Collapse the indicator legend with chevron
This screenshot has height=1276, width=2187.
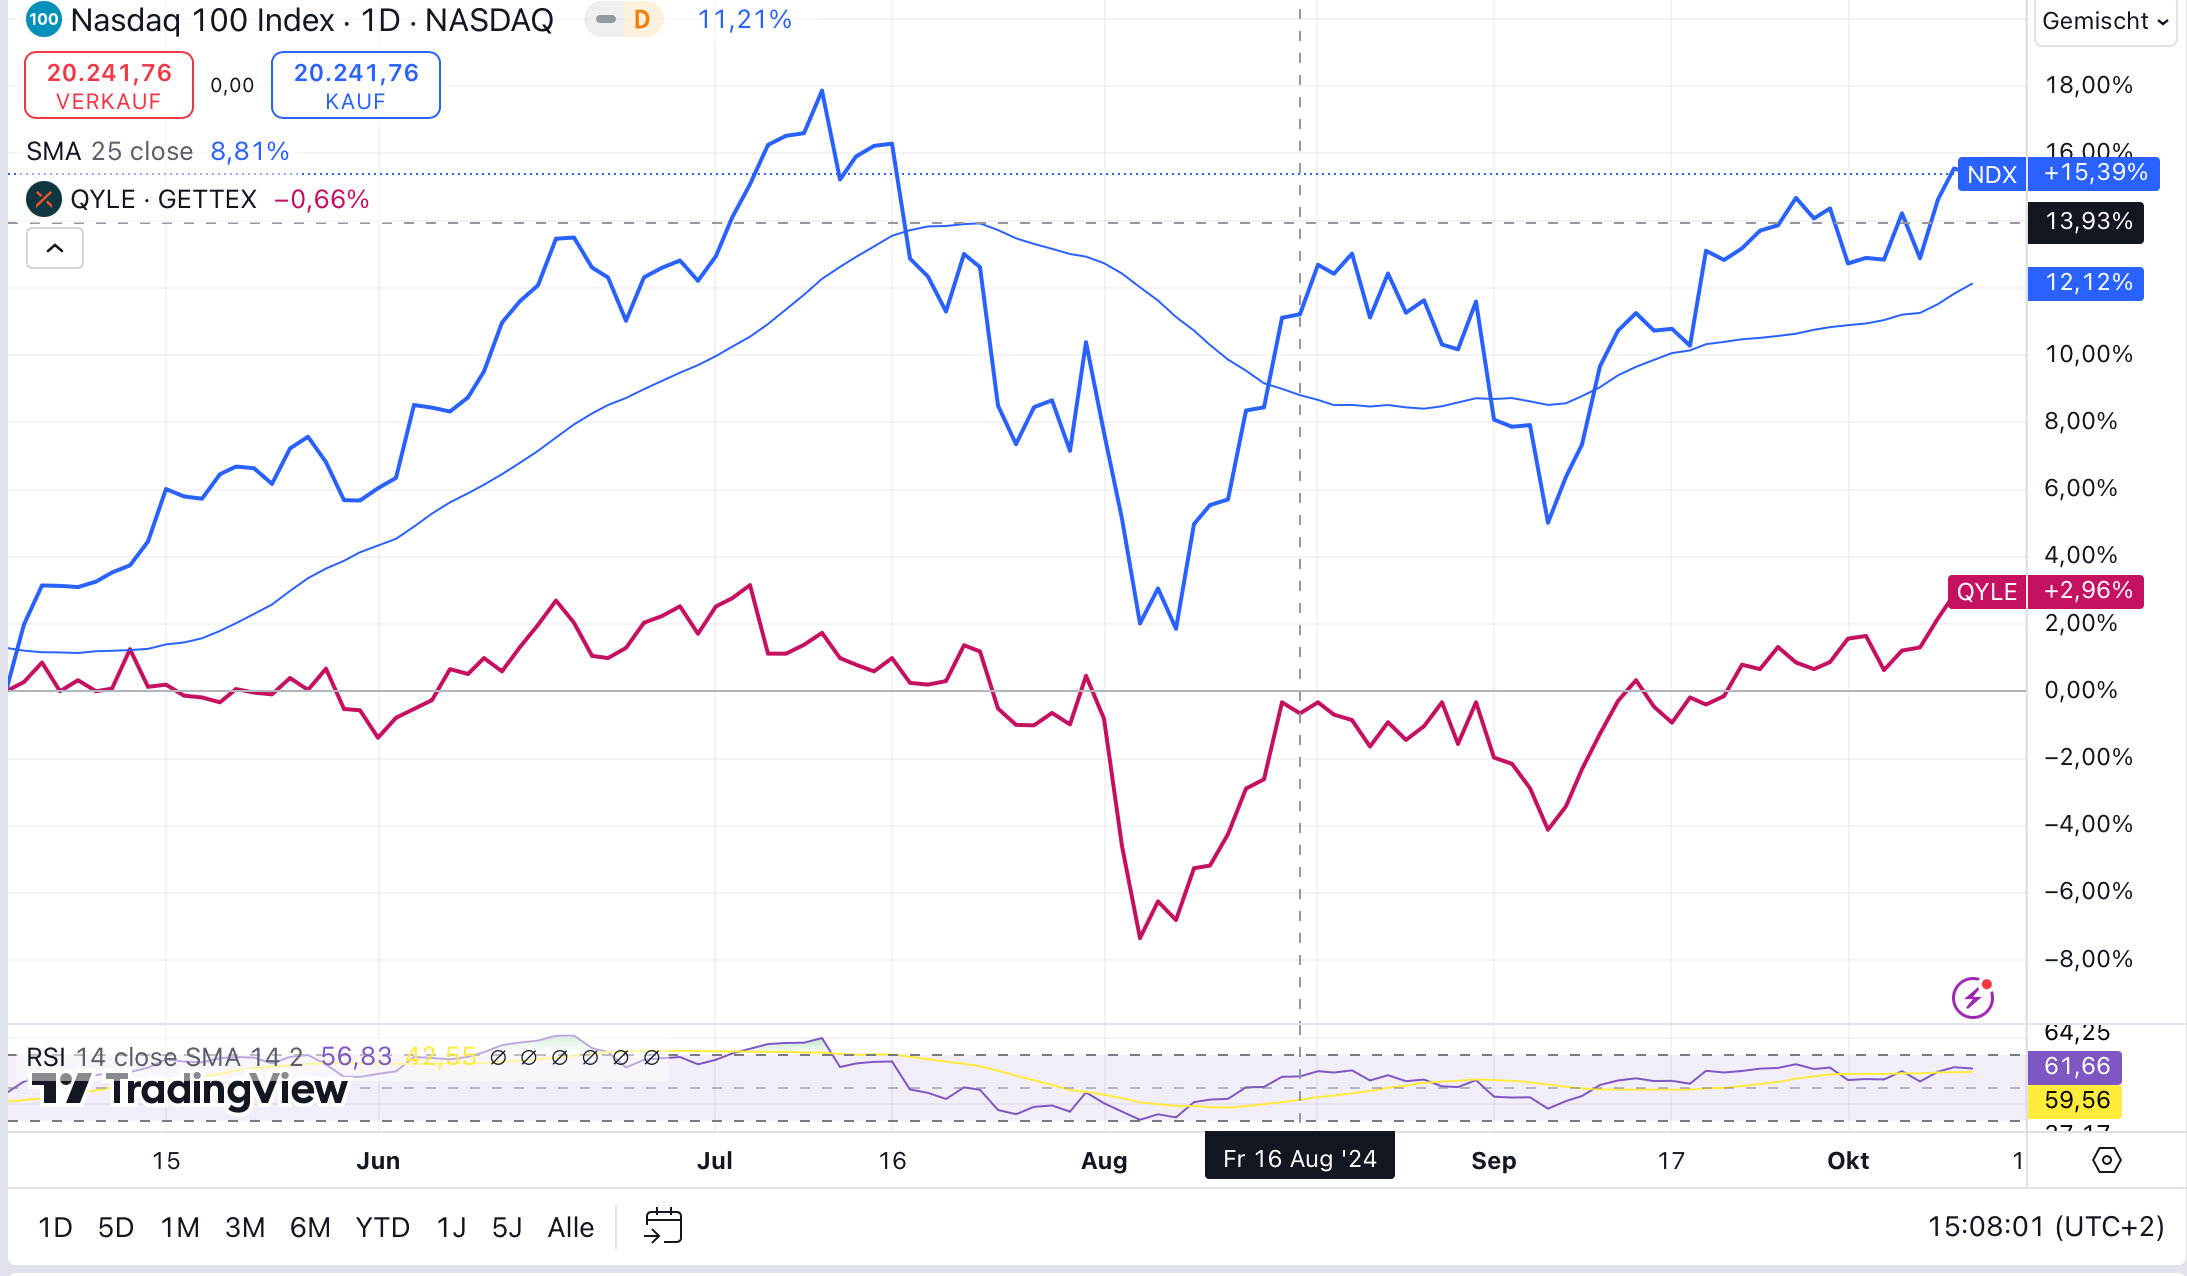[55, 248]
